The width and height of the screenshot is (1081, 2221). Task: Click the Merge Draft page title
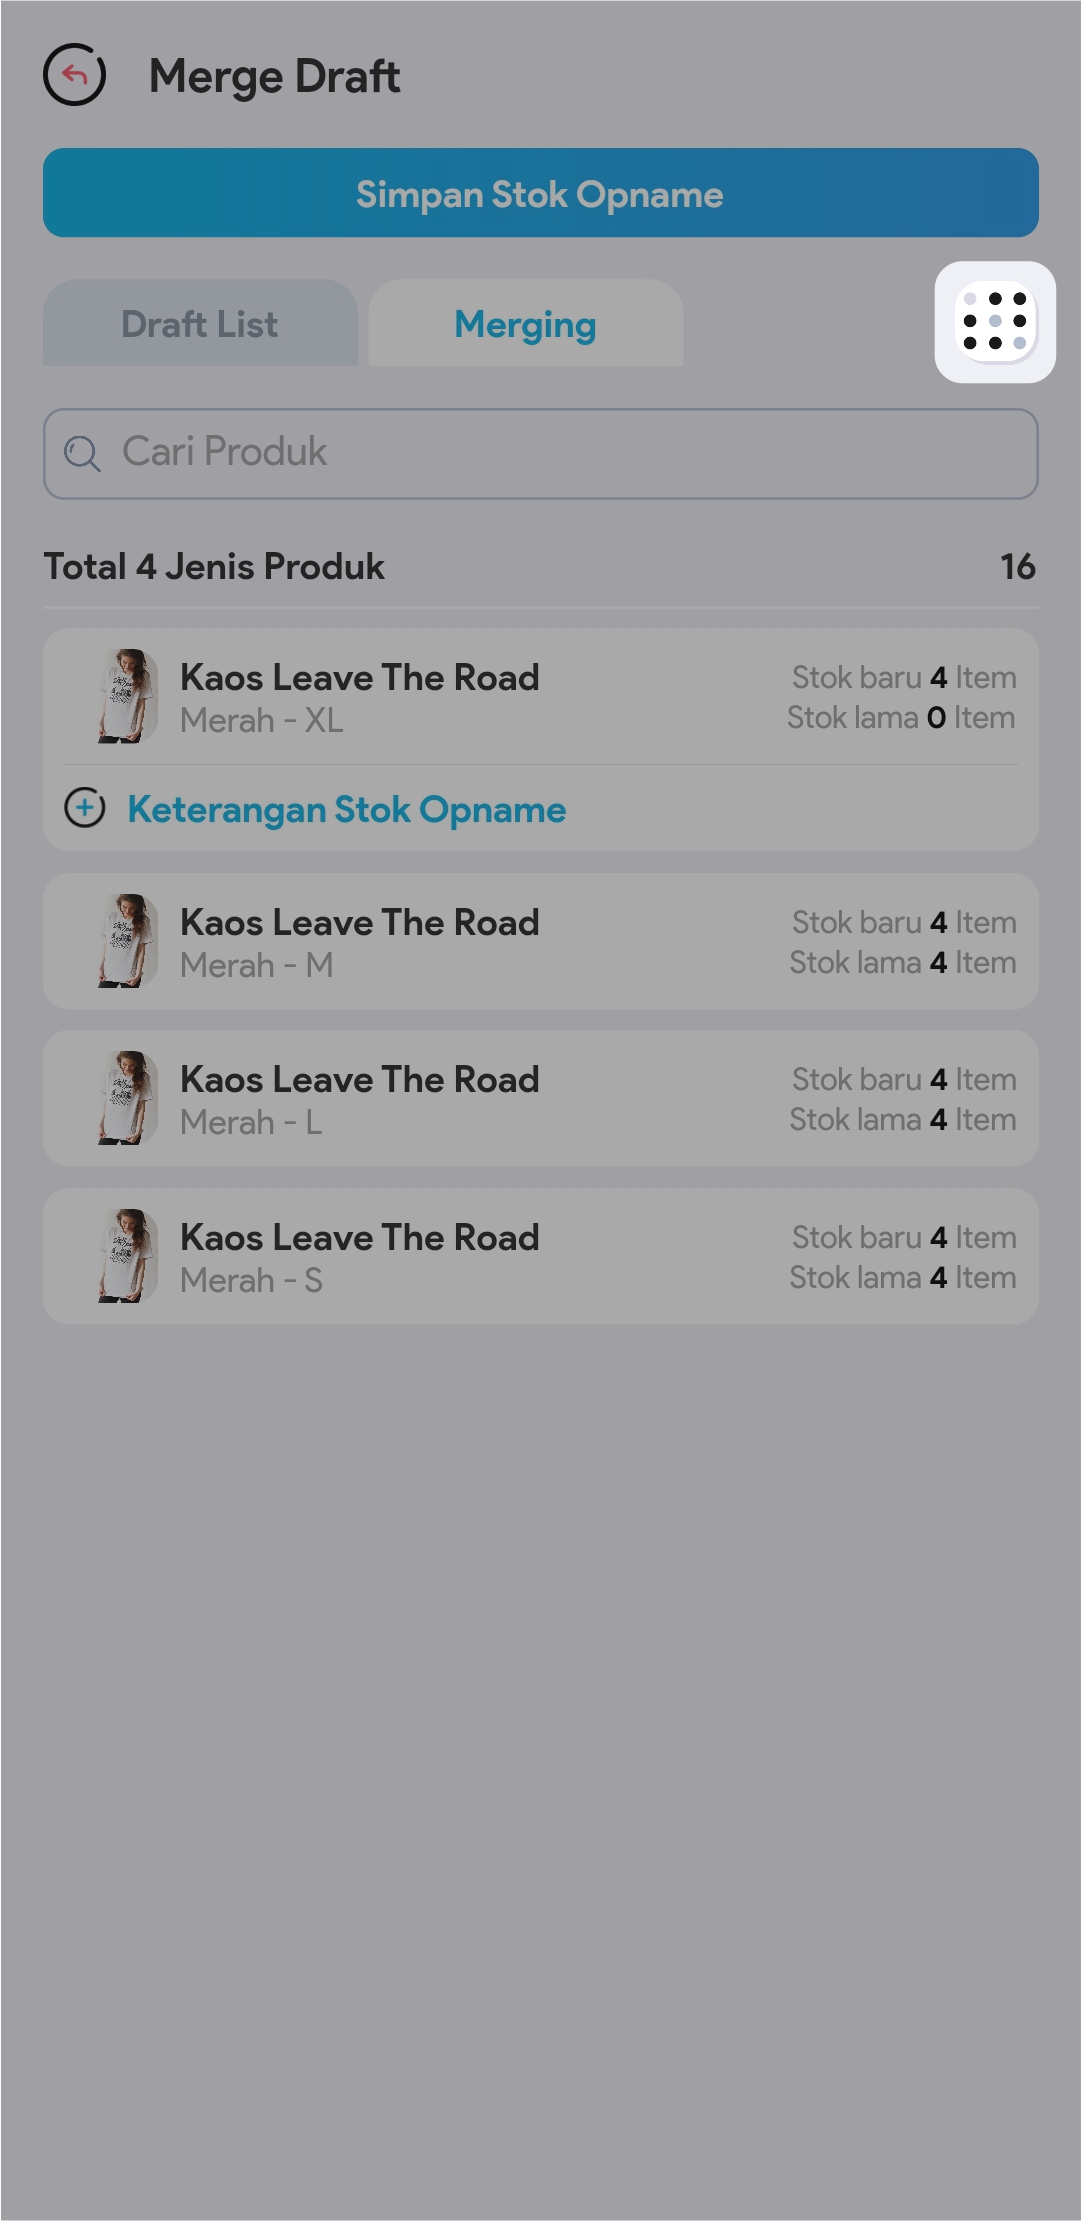(x=274, y=77)
